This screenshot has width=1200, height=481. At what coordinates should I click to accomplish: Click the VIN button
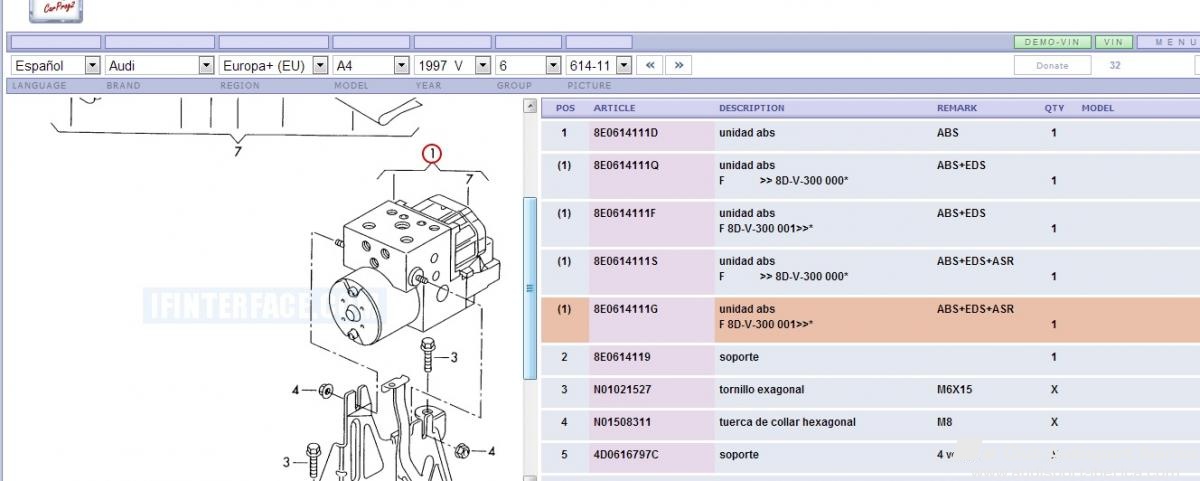point(1113,42)
